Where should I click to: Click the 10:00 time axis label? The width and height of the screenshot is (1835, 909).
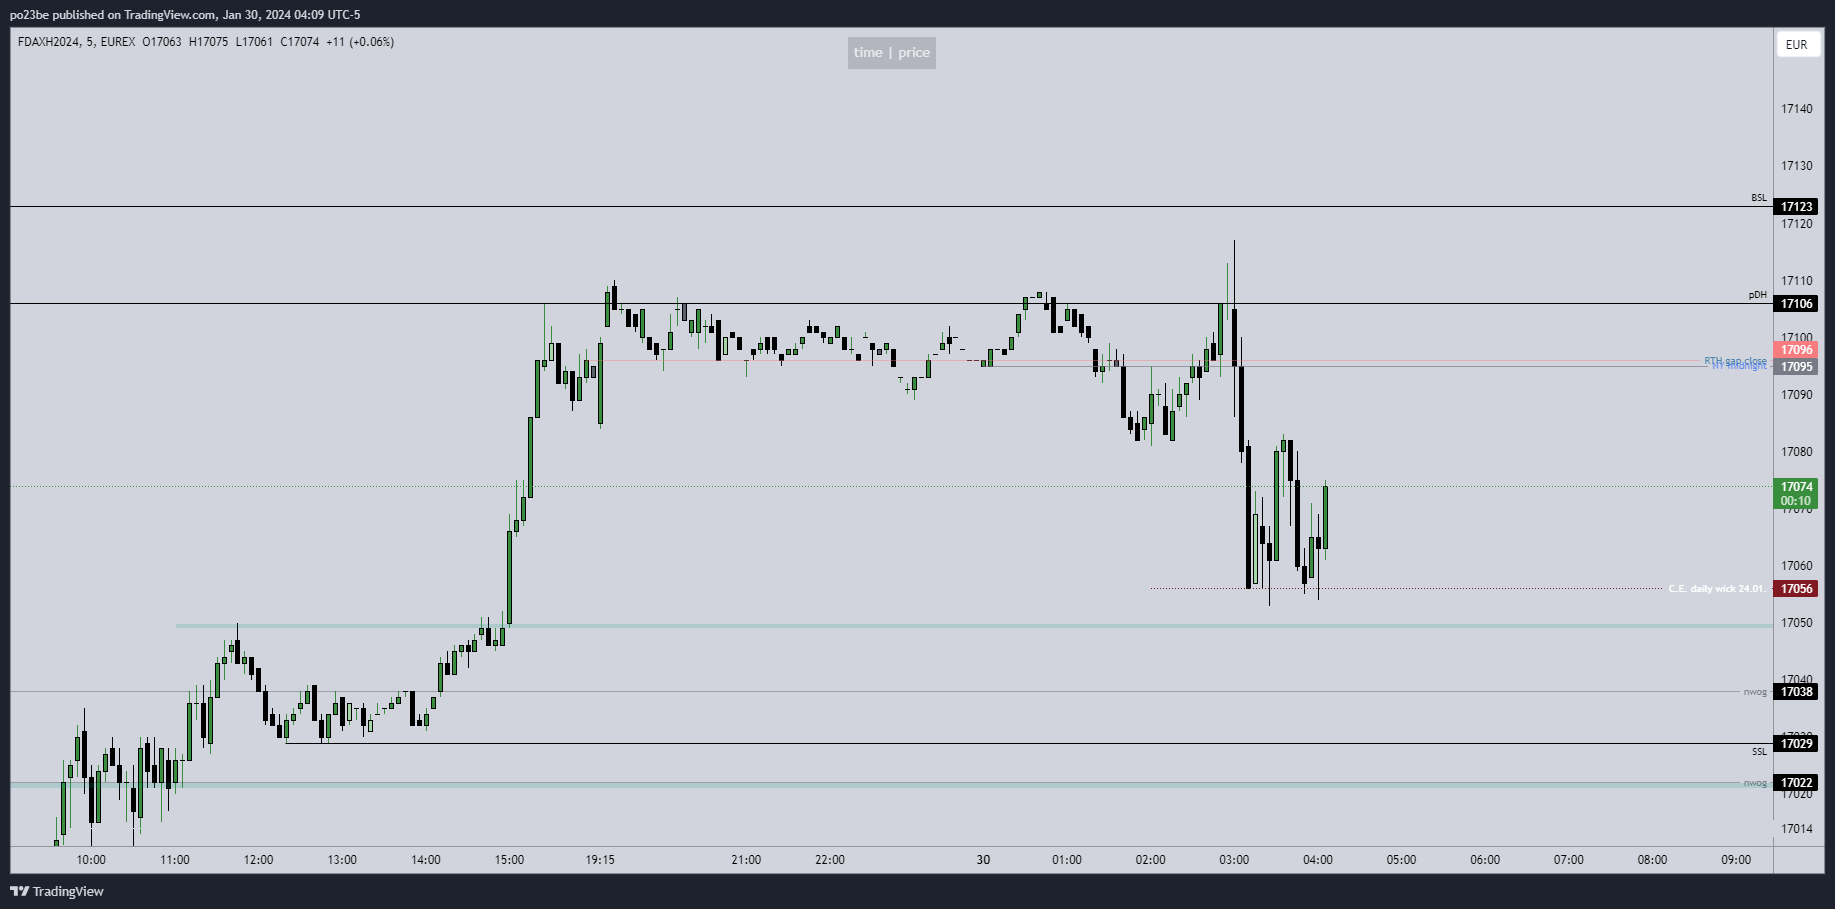pos(91,860)
